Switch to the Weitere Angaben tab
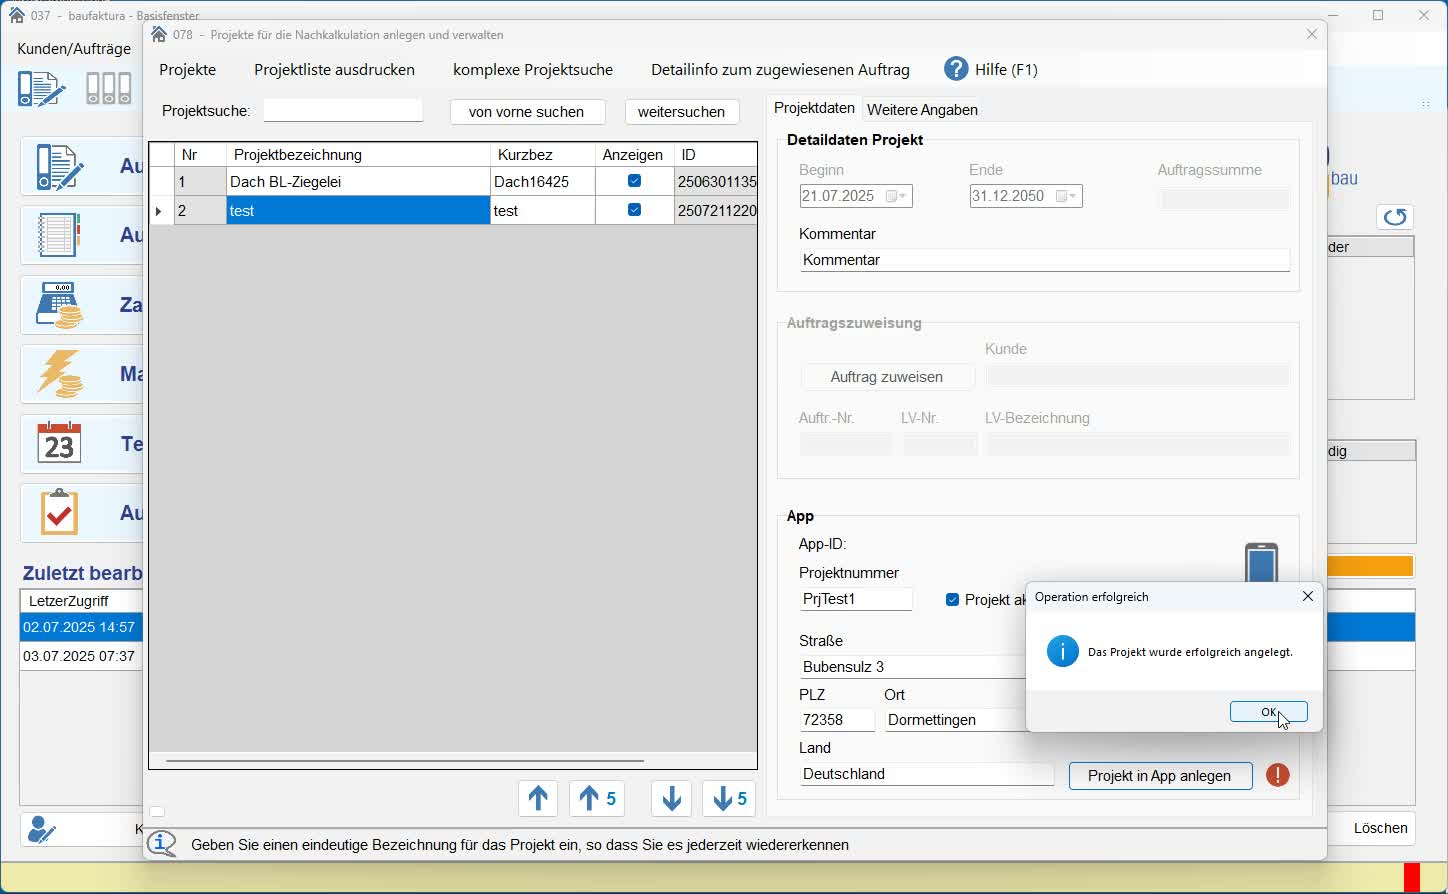The width and height of the screenshot is (1448, 894). [x=923, y=110]
